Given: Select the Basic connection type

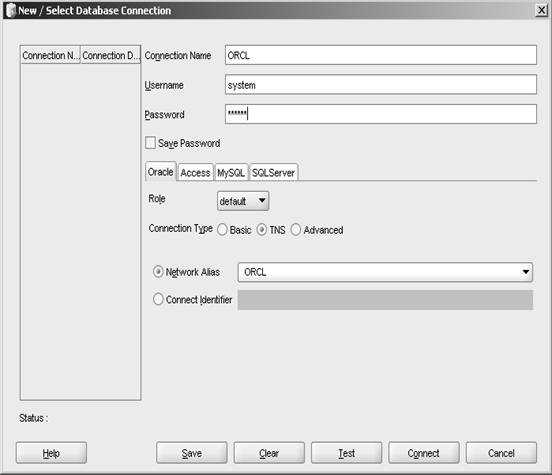Looking at the screenshot, I should tap(222, 230).
